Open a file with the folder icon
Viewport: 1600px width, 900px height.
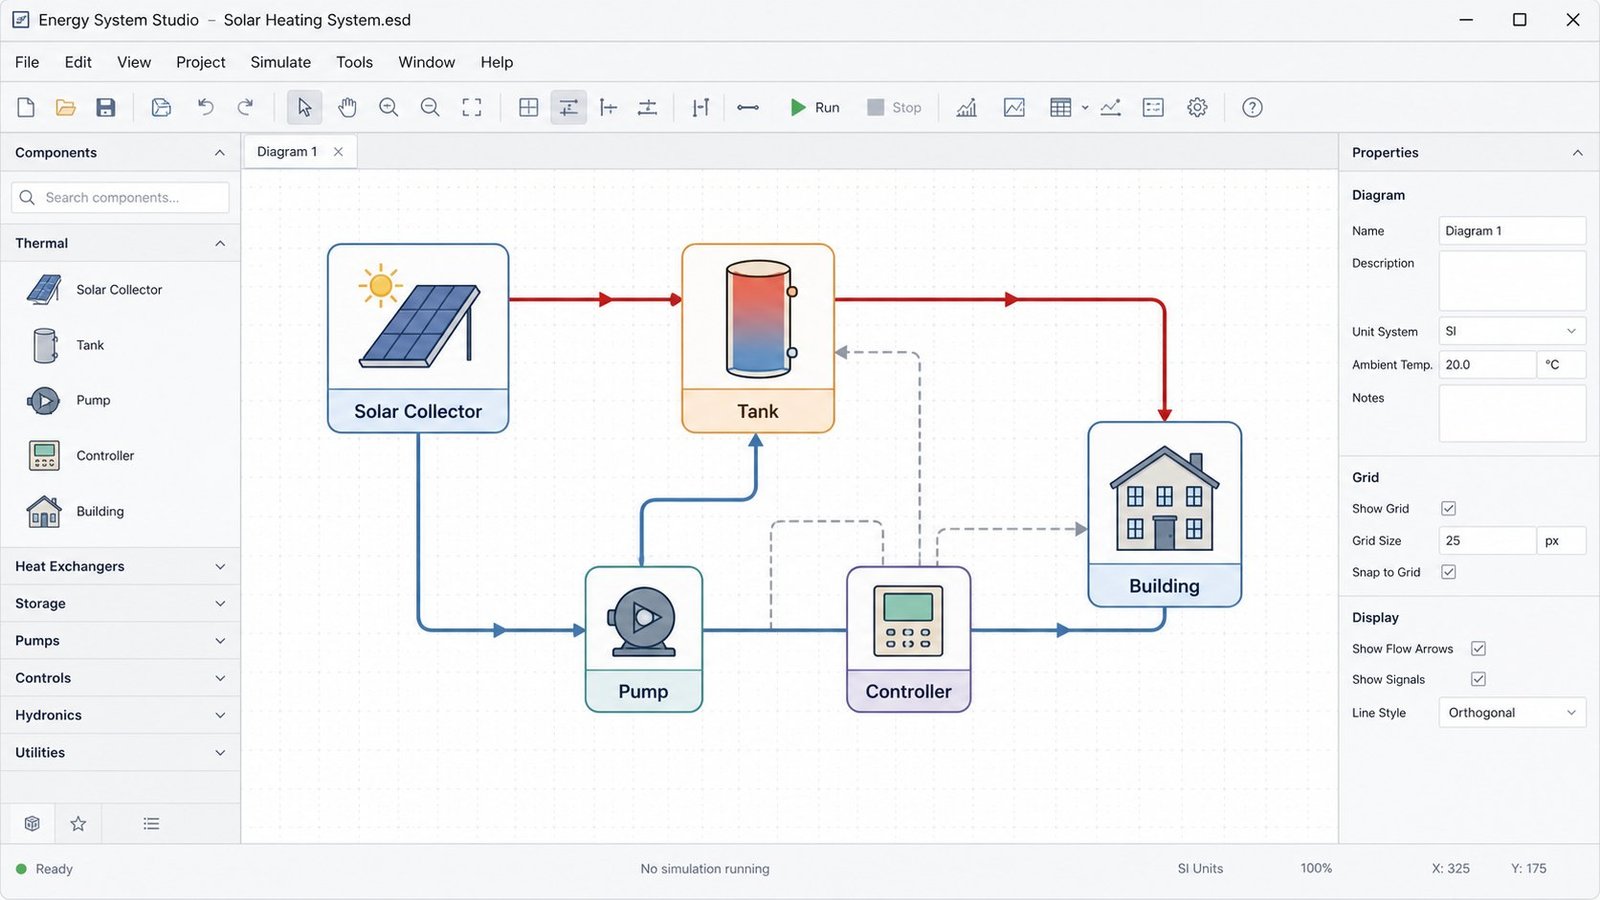66,107
